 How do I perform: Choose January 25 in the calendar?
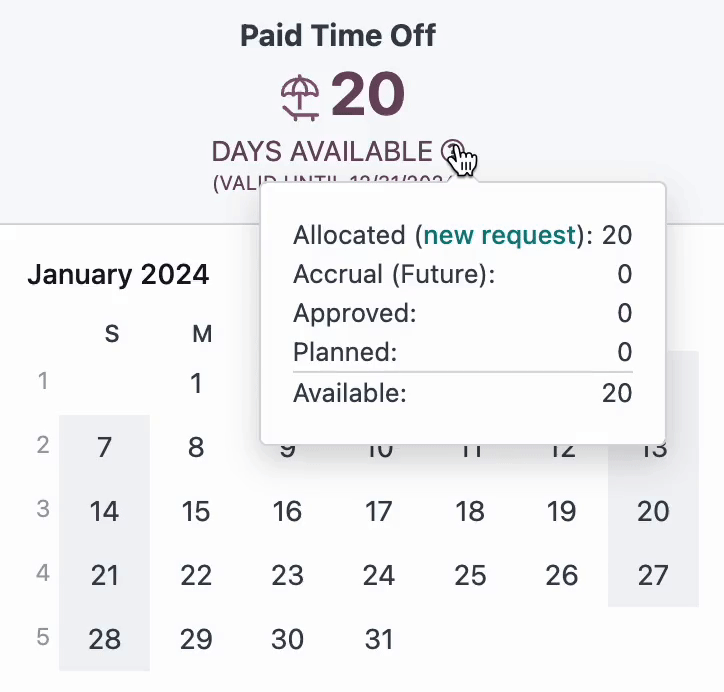(x=471, y=575)
